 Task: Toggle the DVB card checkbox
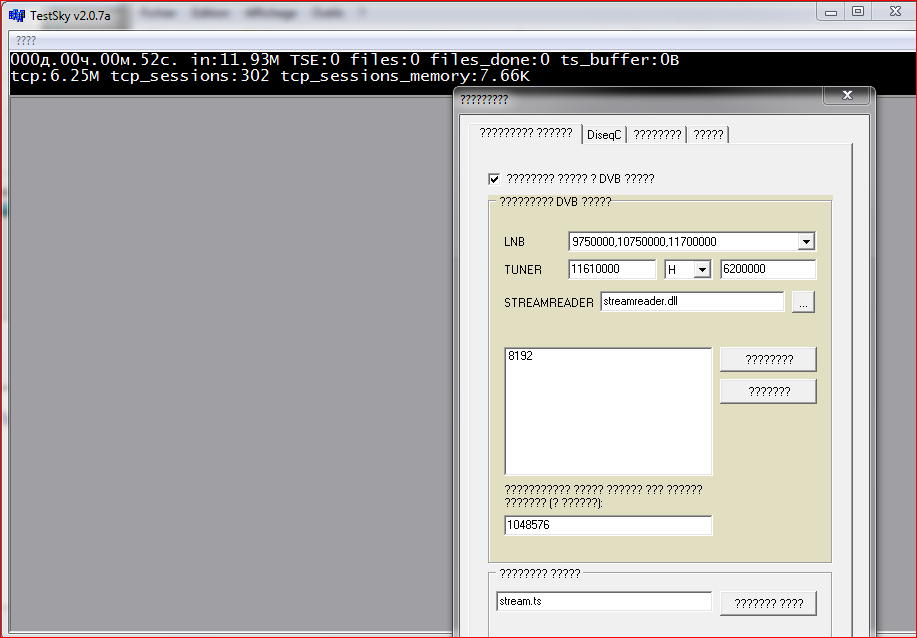point(494,179)
